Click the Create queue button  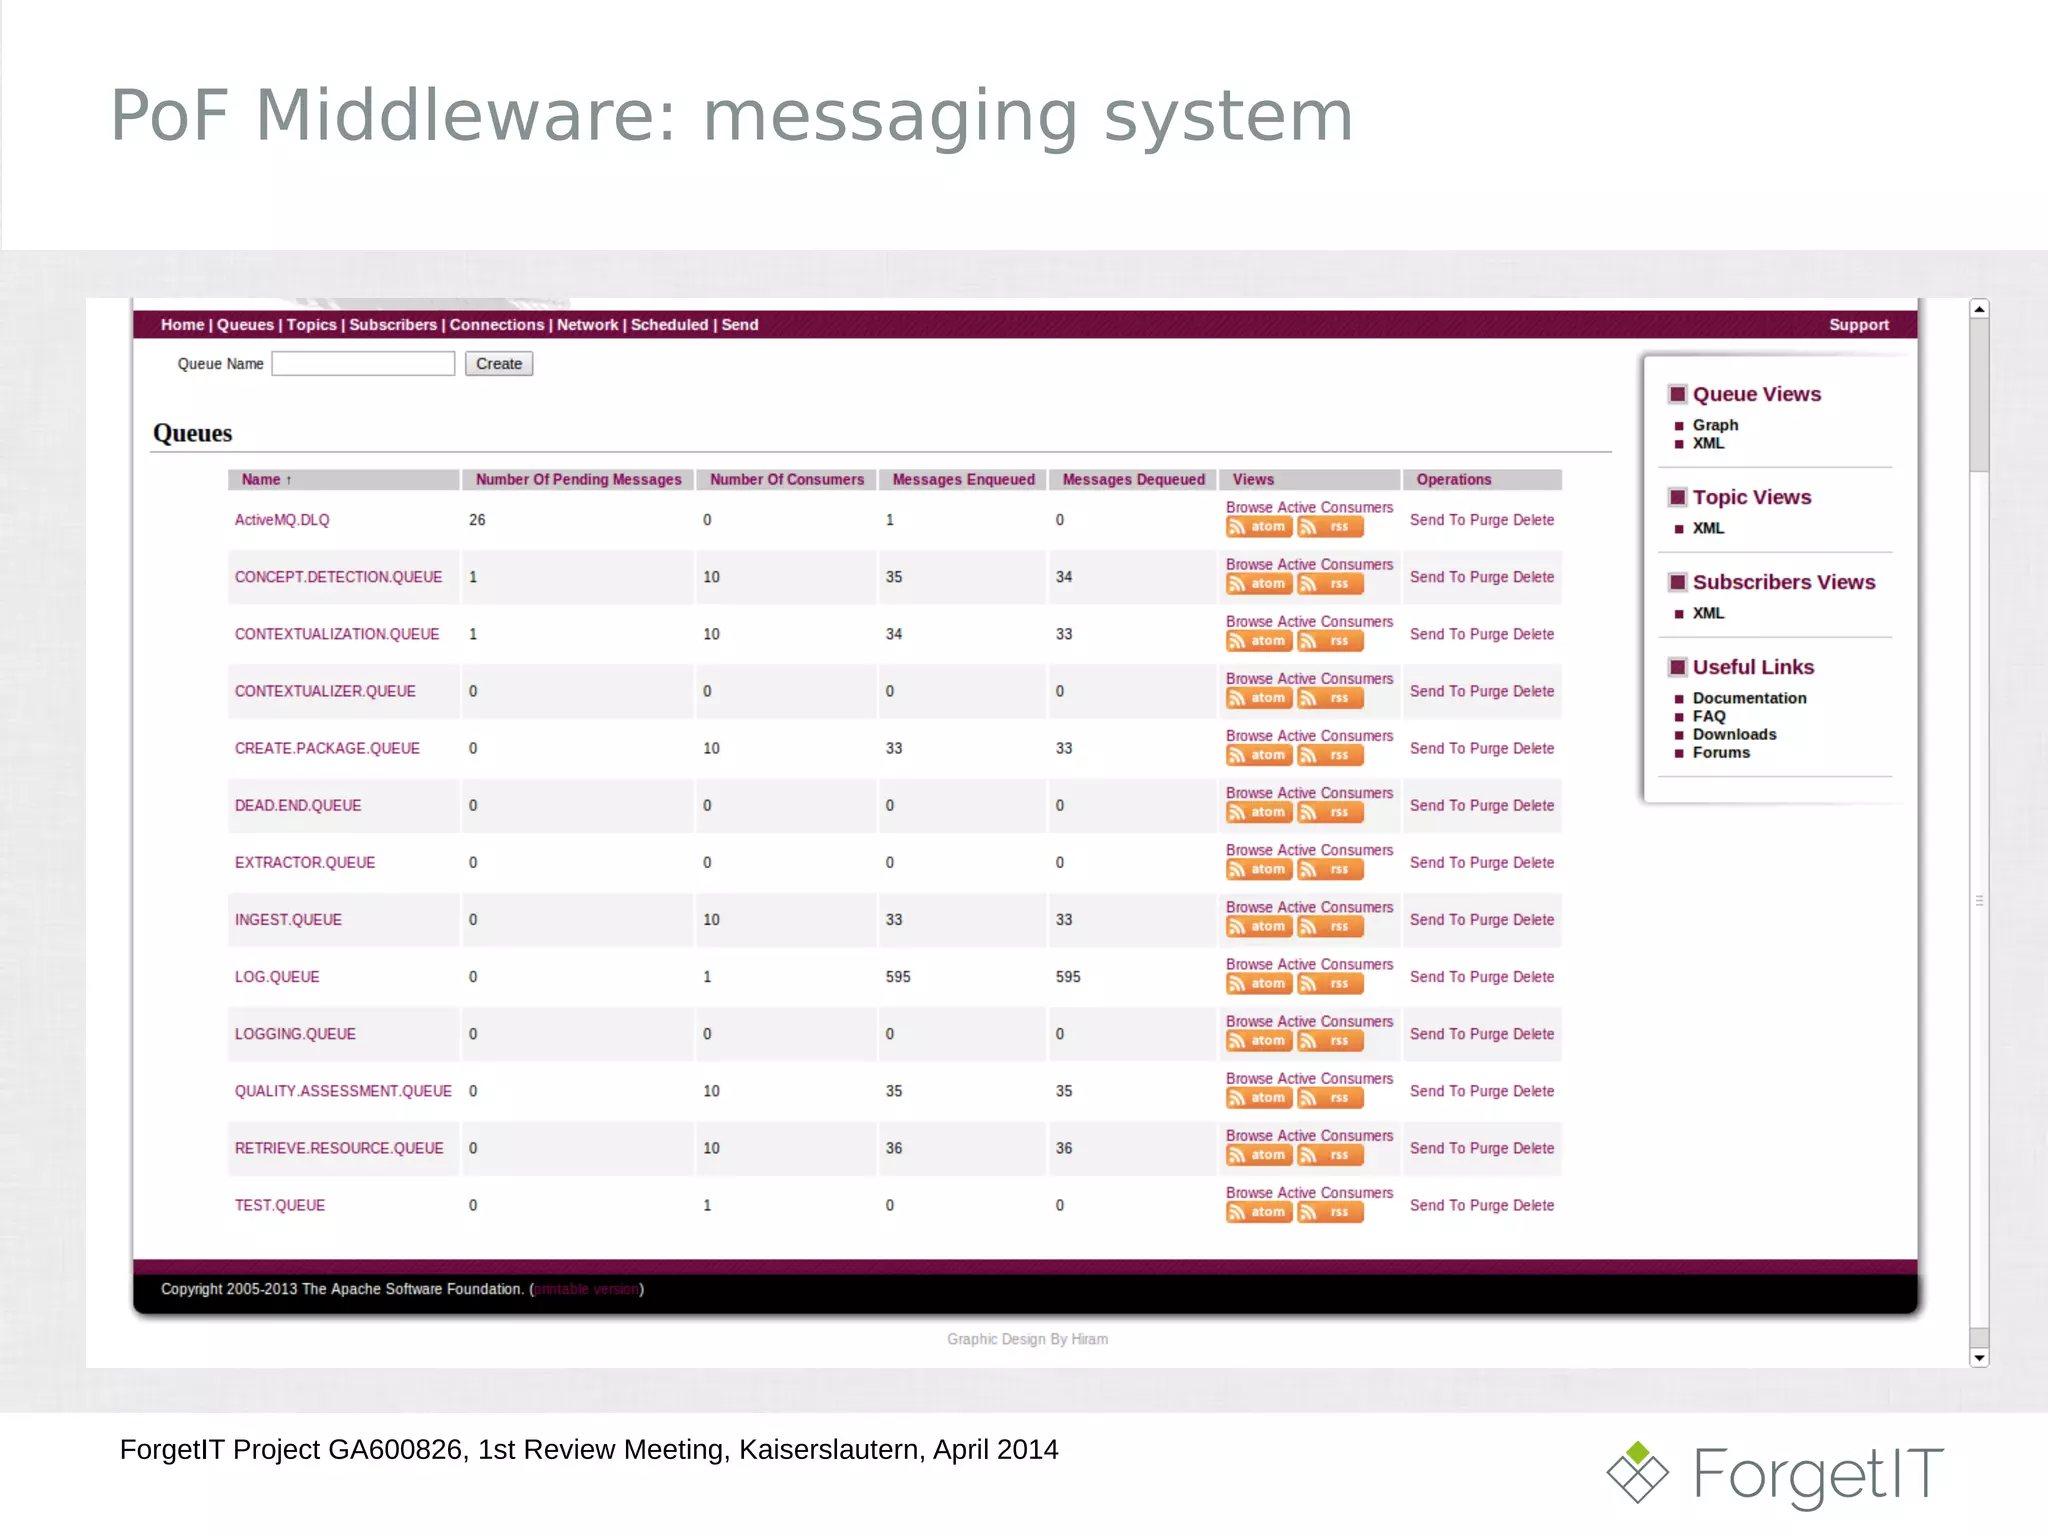click(x=499, y=364)
